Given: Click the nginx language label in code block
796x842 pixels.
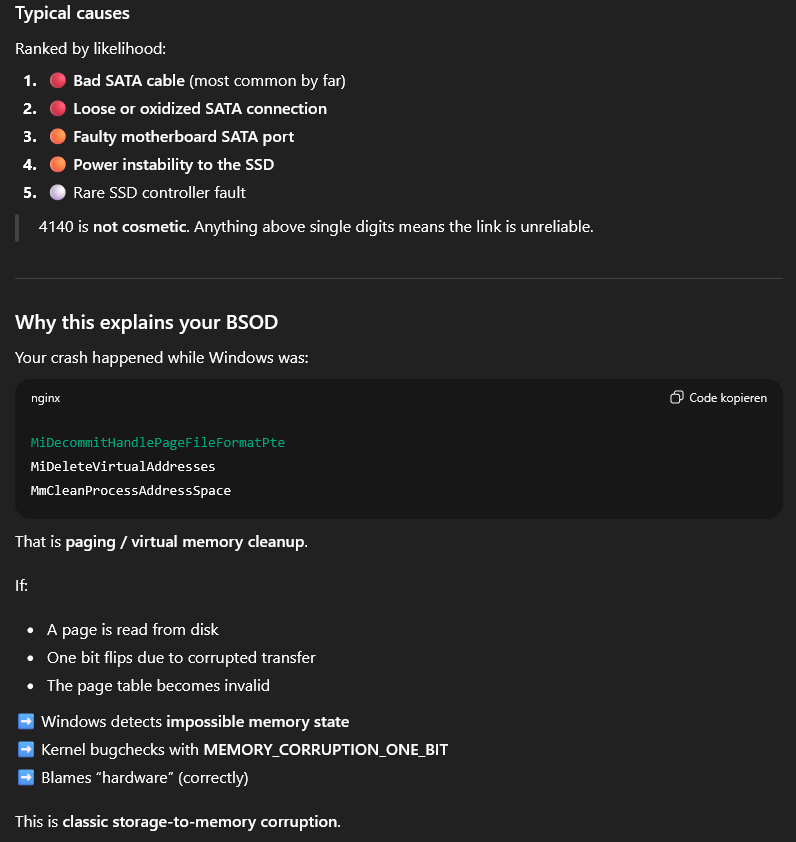Looking at the screenshot, I should point(46,398).
